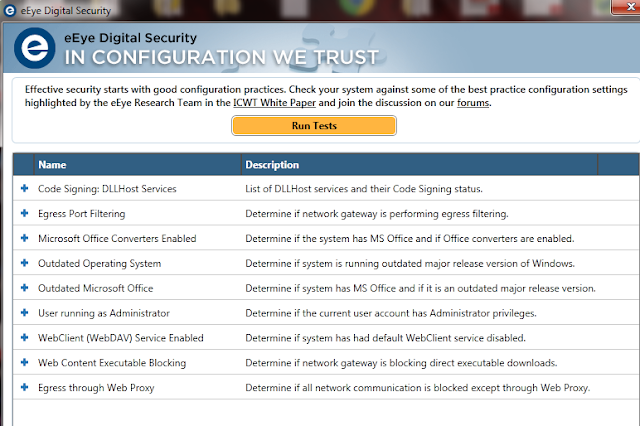Select the Egress Port Filtering name text
This screenshot has height=426, width=640.
pyautogui.click(x=82, y=214)
